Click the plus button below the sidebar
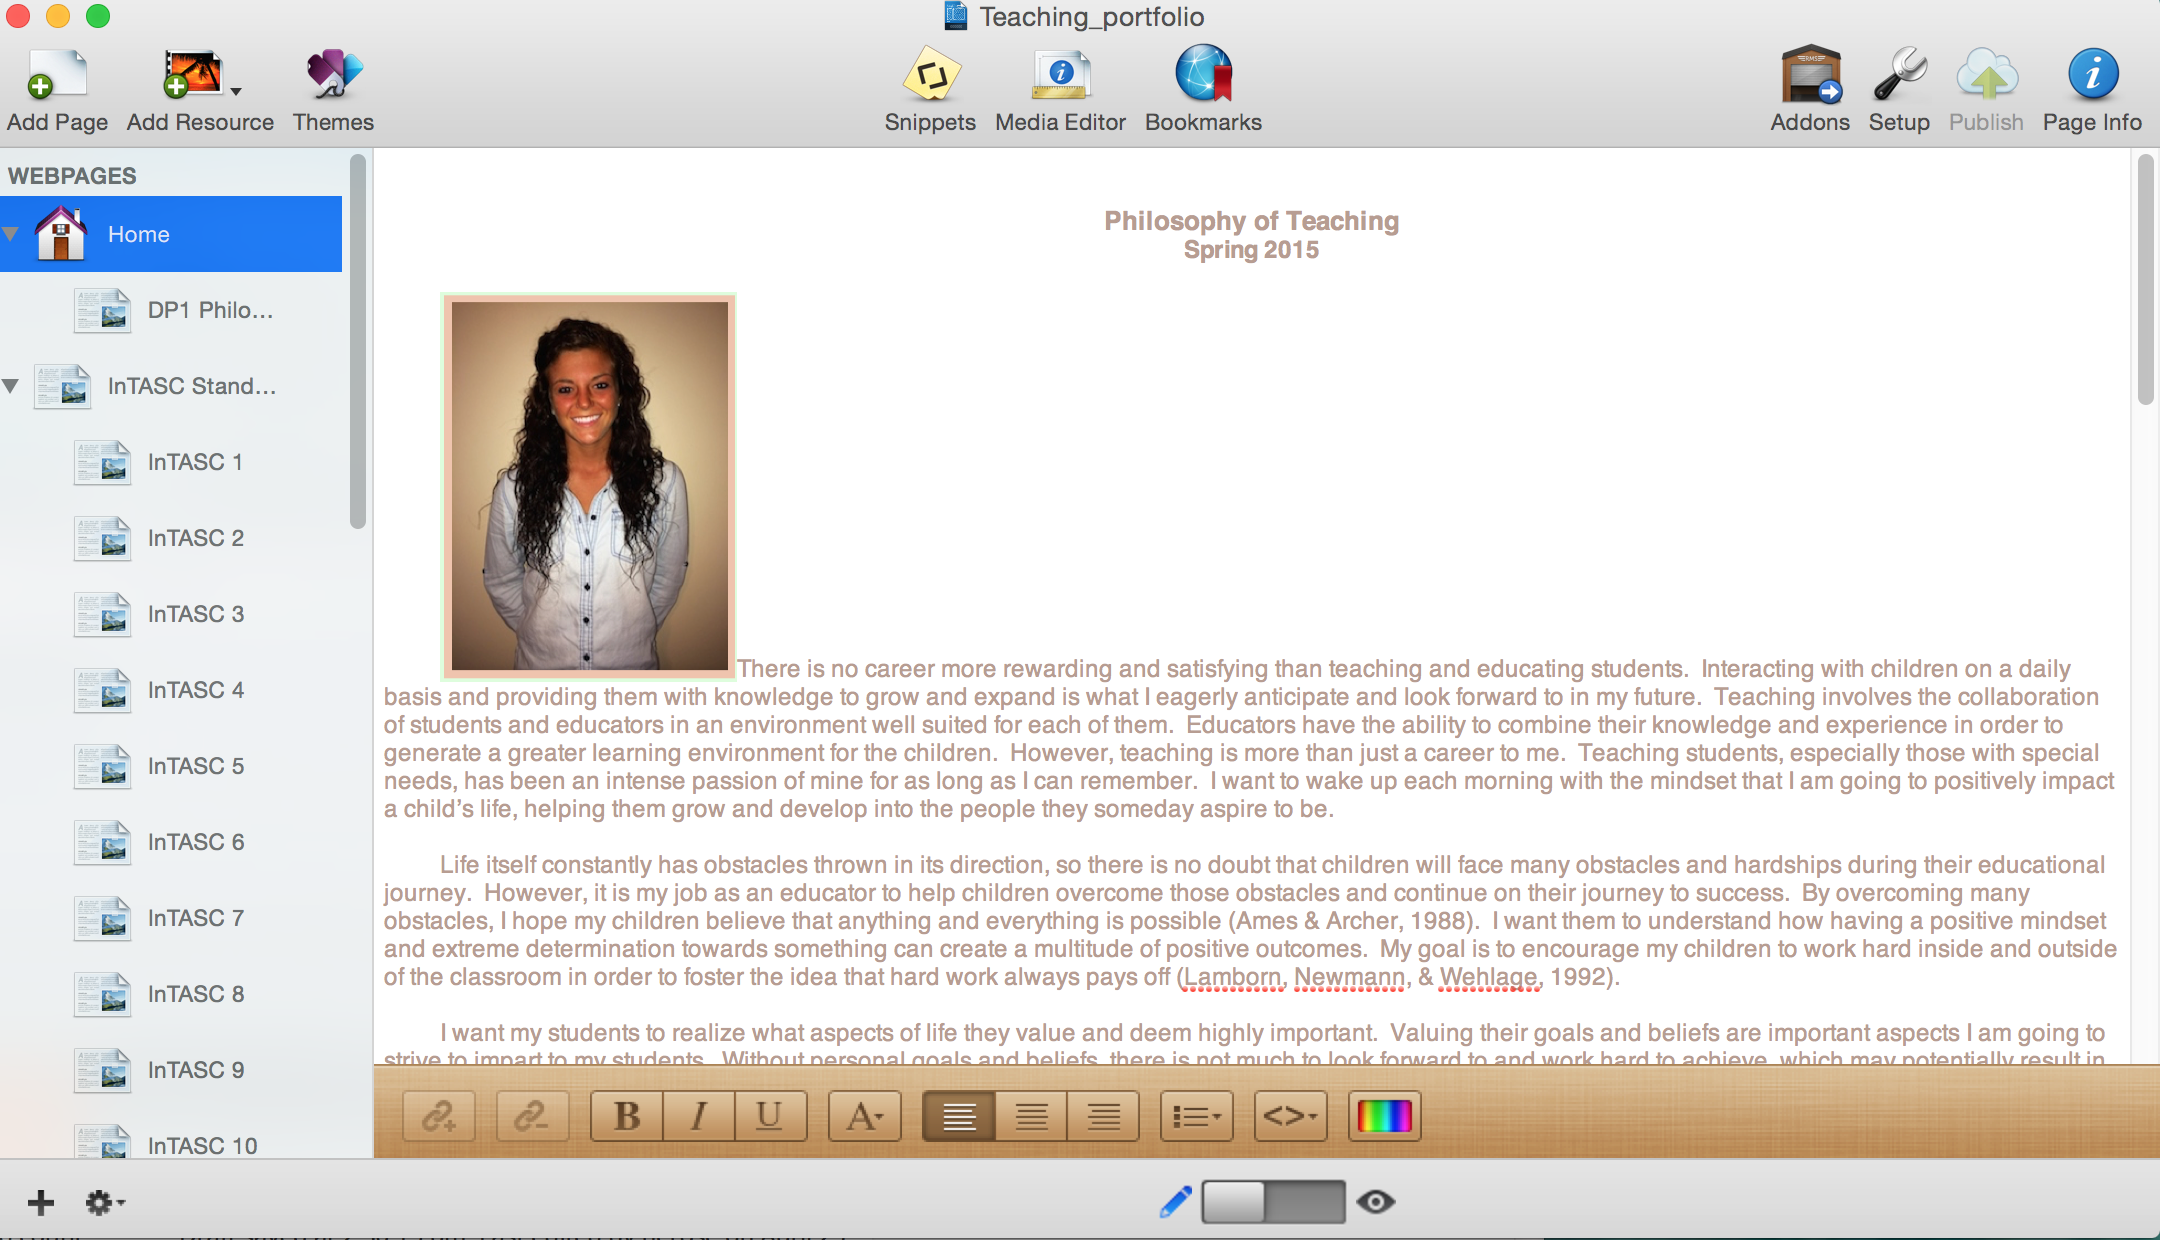Image resolution: width=2160 pixels, height=1240 pixels. [x=41, y=1202]
